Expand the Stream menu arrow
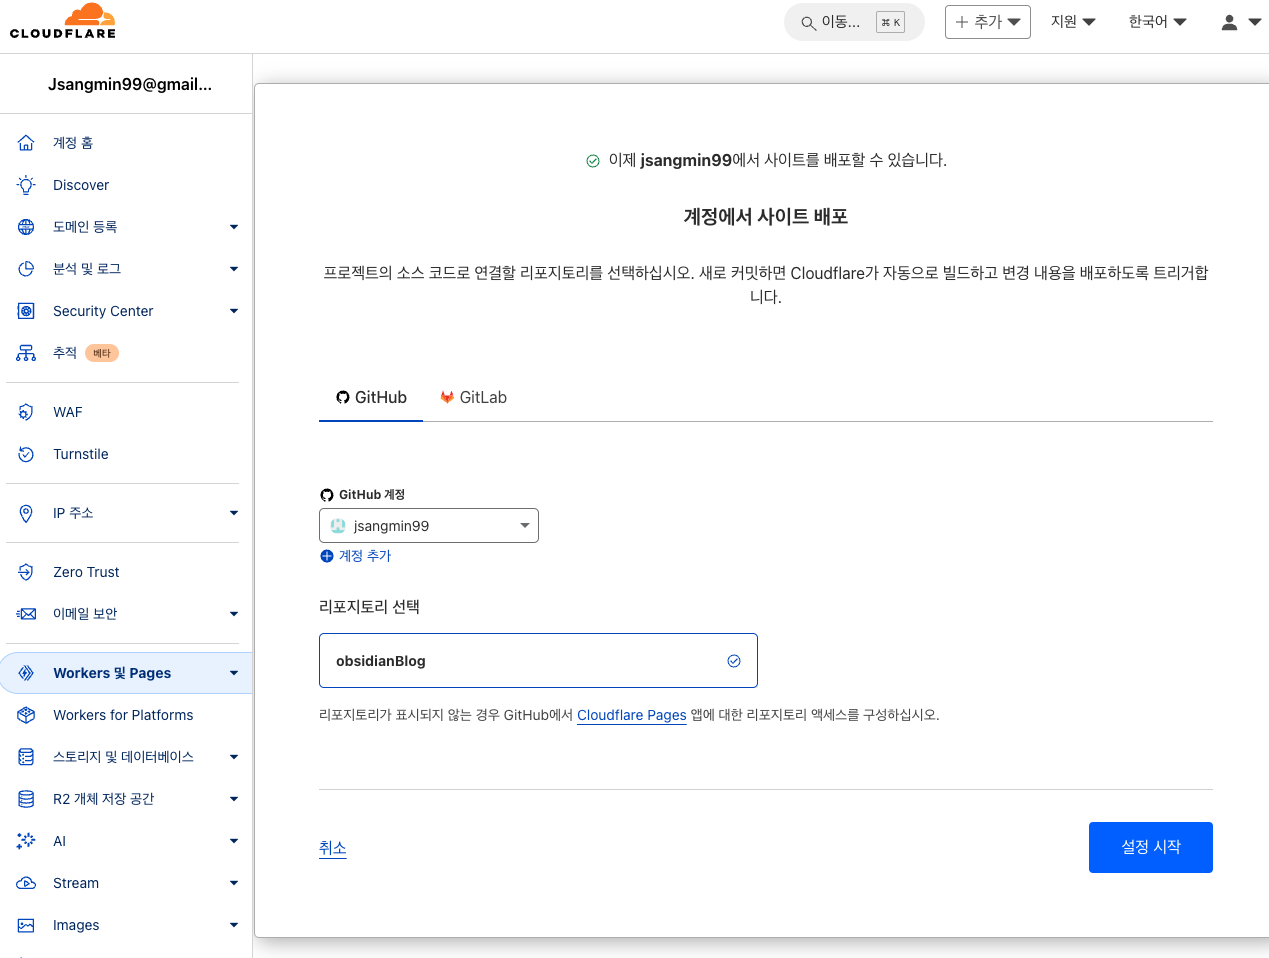This screenshot has height=958, width=1269. [234, 883]
